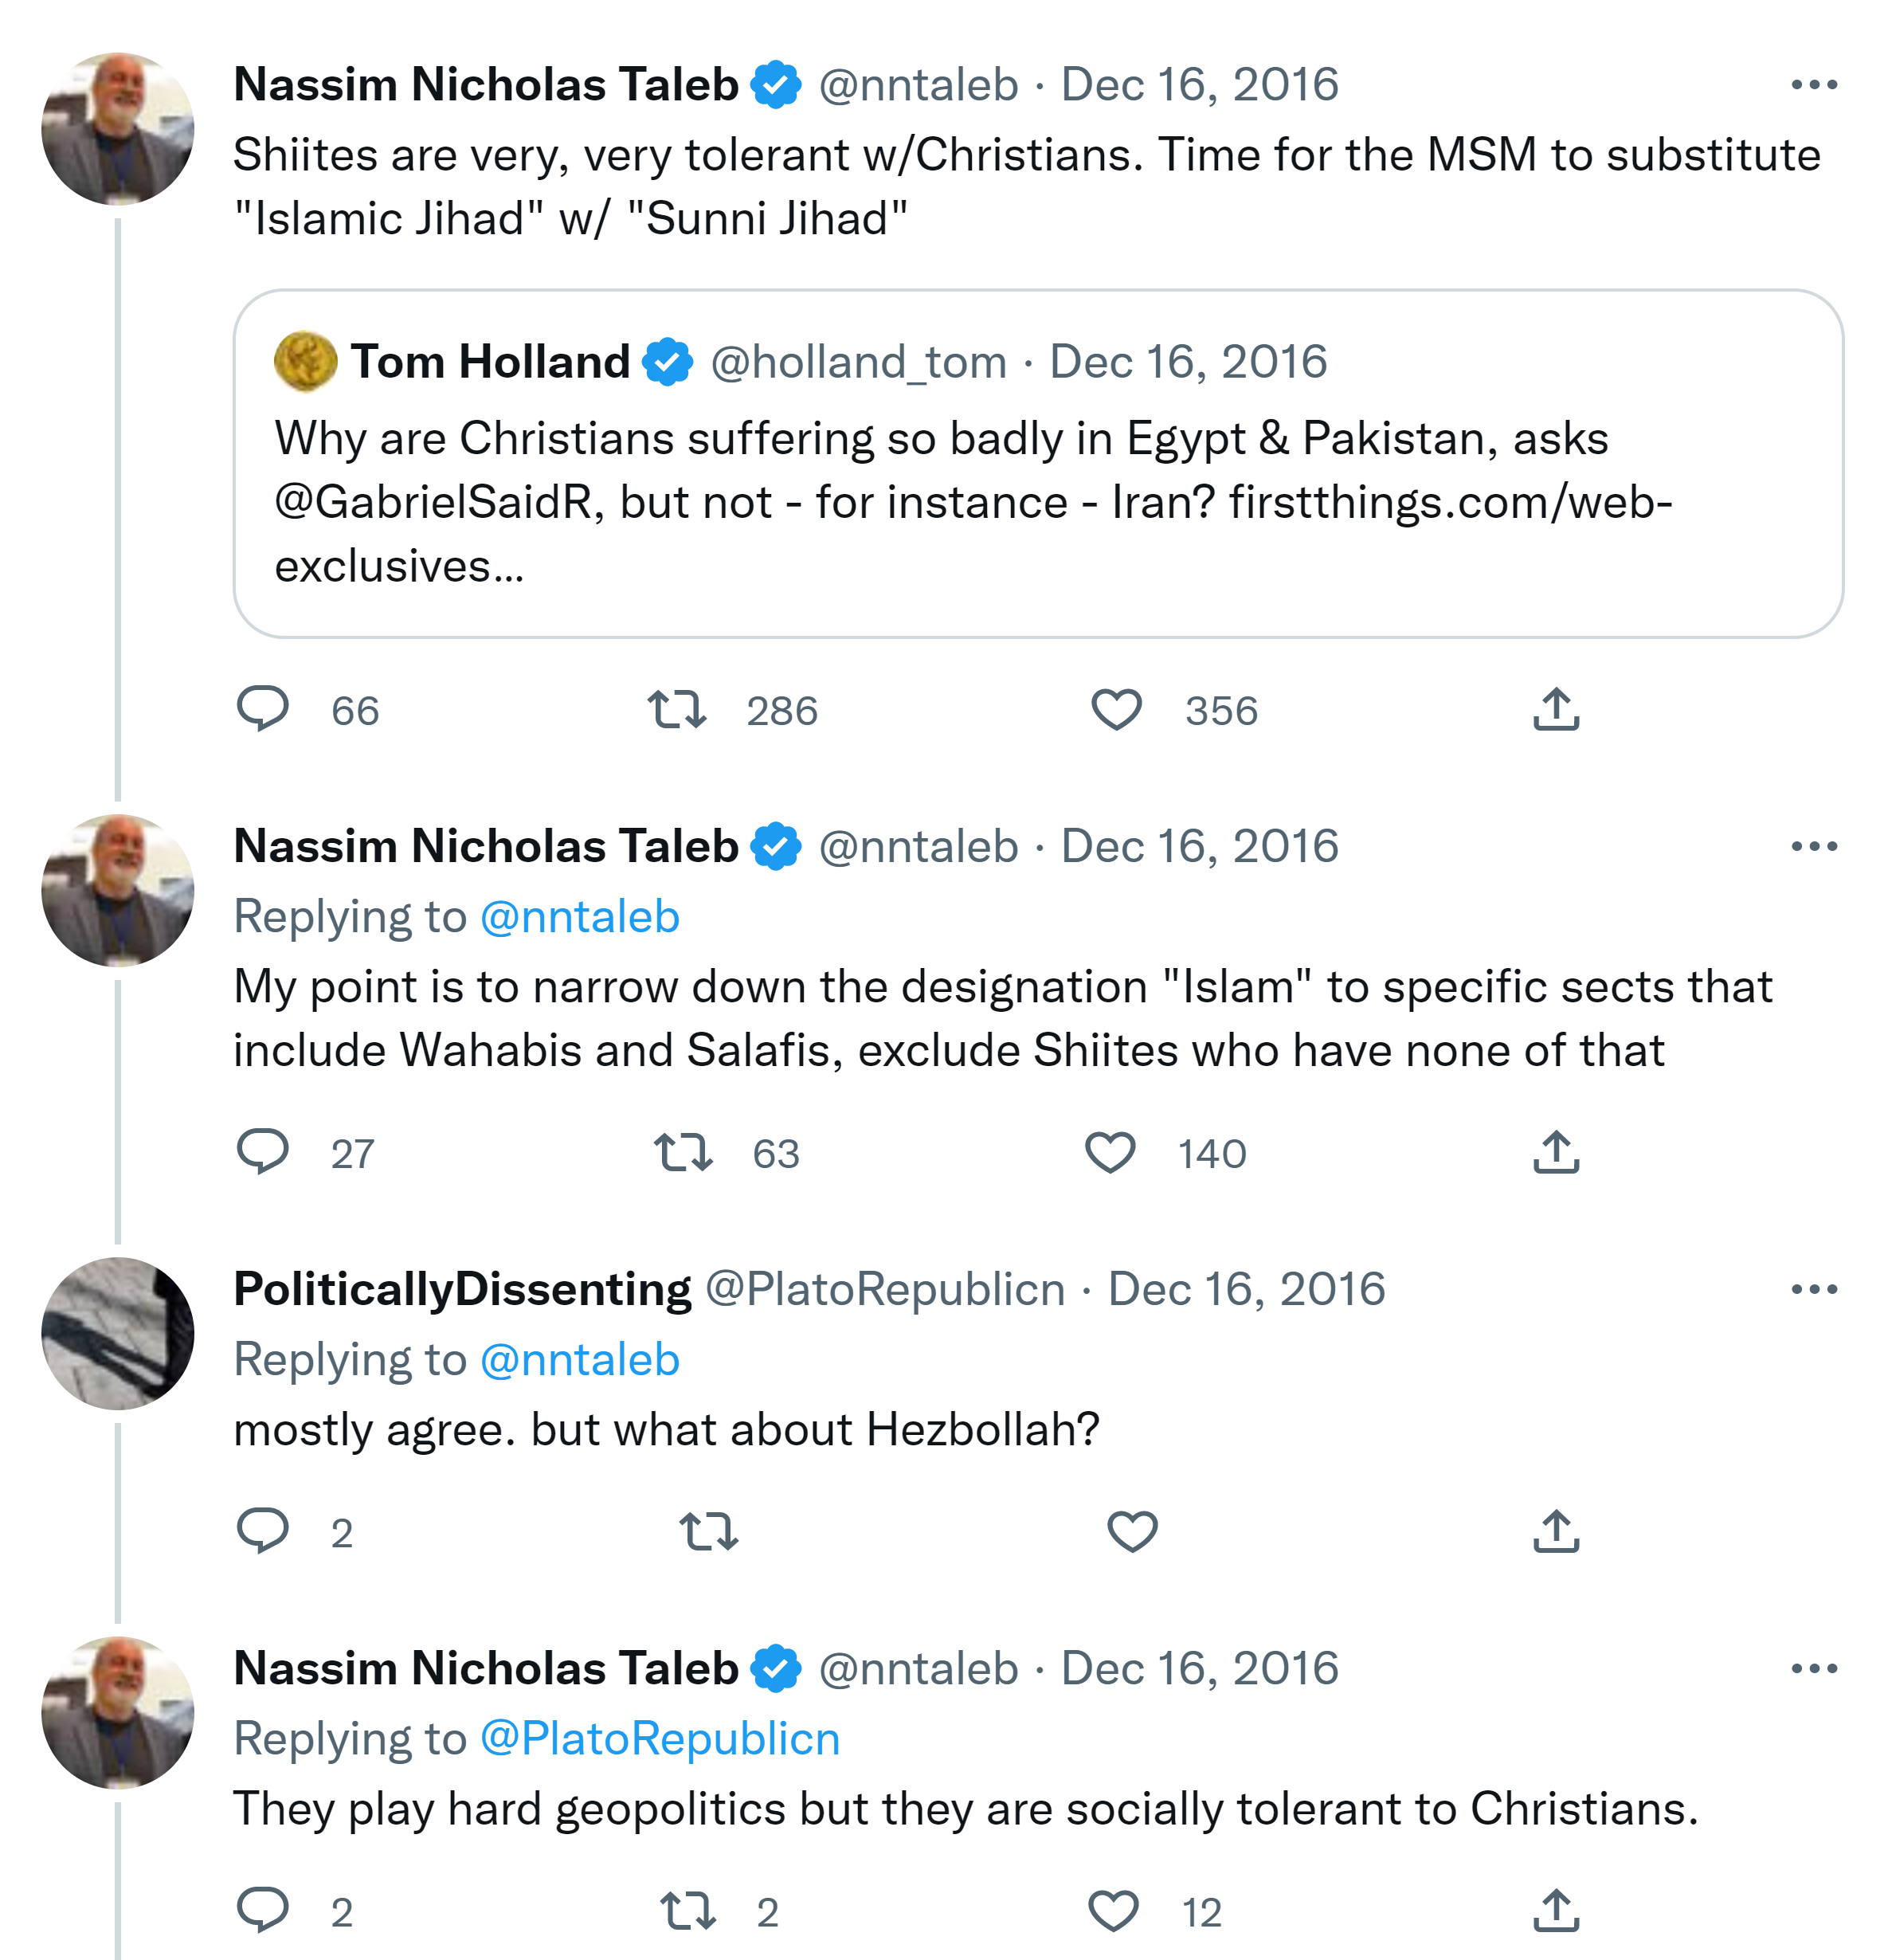Viewport: 1888px width, 1960px height.
Task: Open the @holland_tom handle in the quote
Action: click(x=858, y=362)
